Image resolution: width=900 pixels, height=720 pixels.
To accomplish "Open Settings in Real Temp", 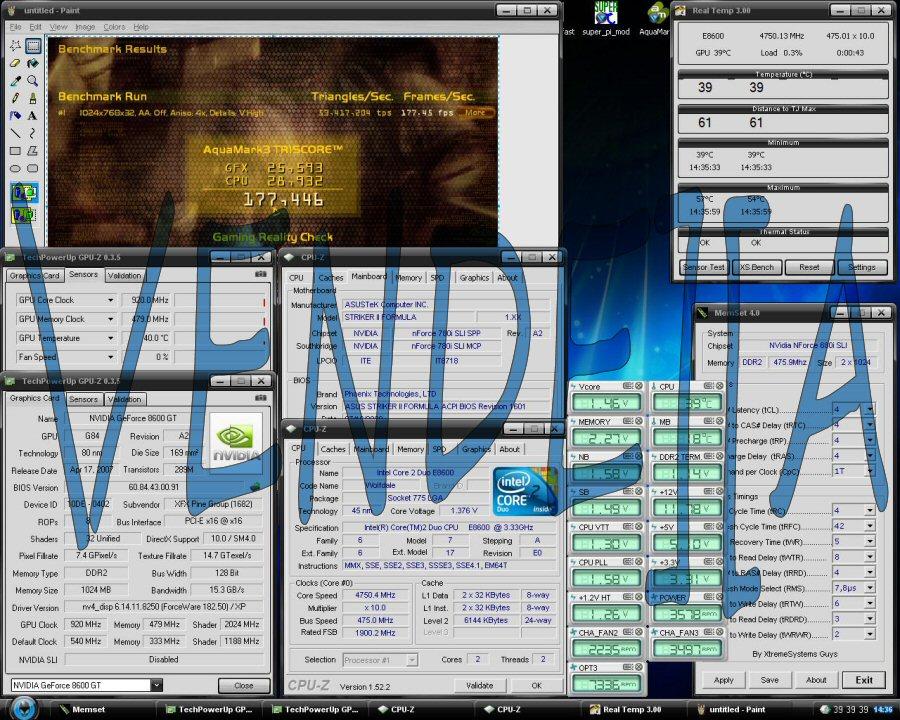I will (862, 267).
